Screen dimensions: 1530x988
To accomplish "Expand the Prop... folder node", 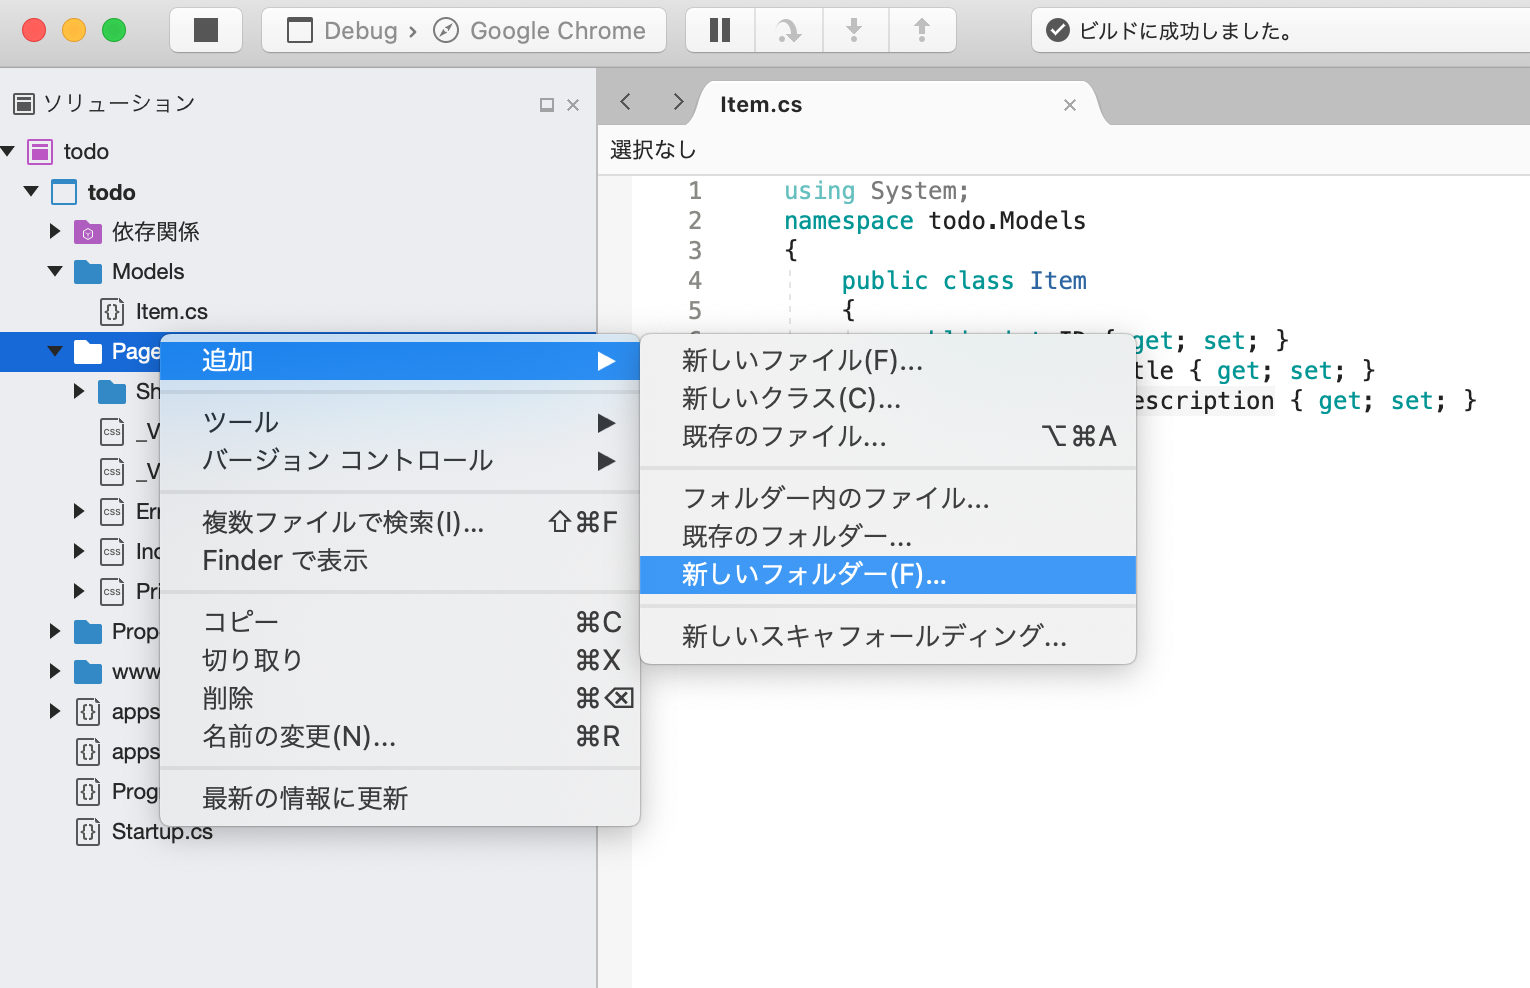I will pos(55,631).
